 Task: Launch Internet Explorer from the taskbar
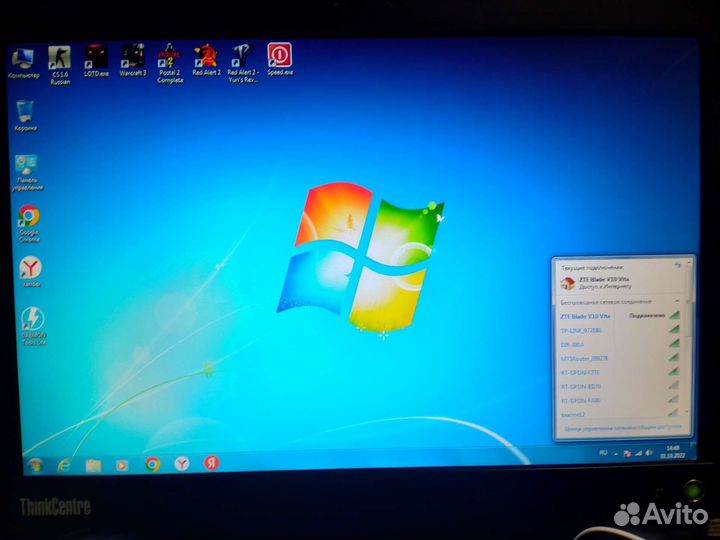pos(65,465)
